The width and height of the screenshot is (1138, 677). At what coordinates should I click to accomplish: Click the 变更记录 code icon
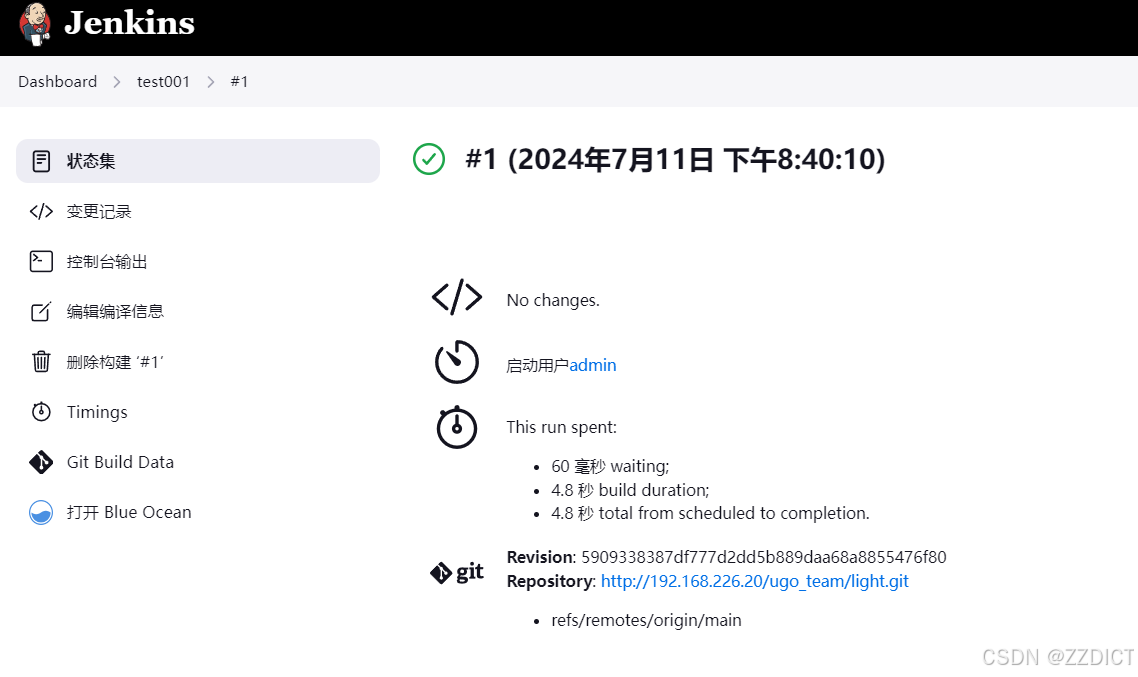tap(41, 211)
